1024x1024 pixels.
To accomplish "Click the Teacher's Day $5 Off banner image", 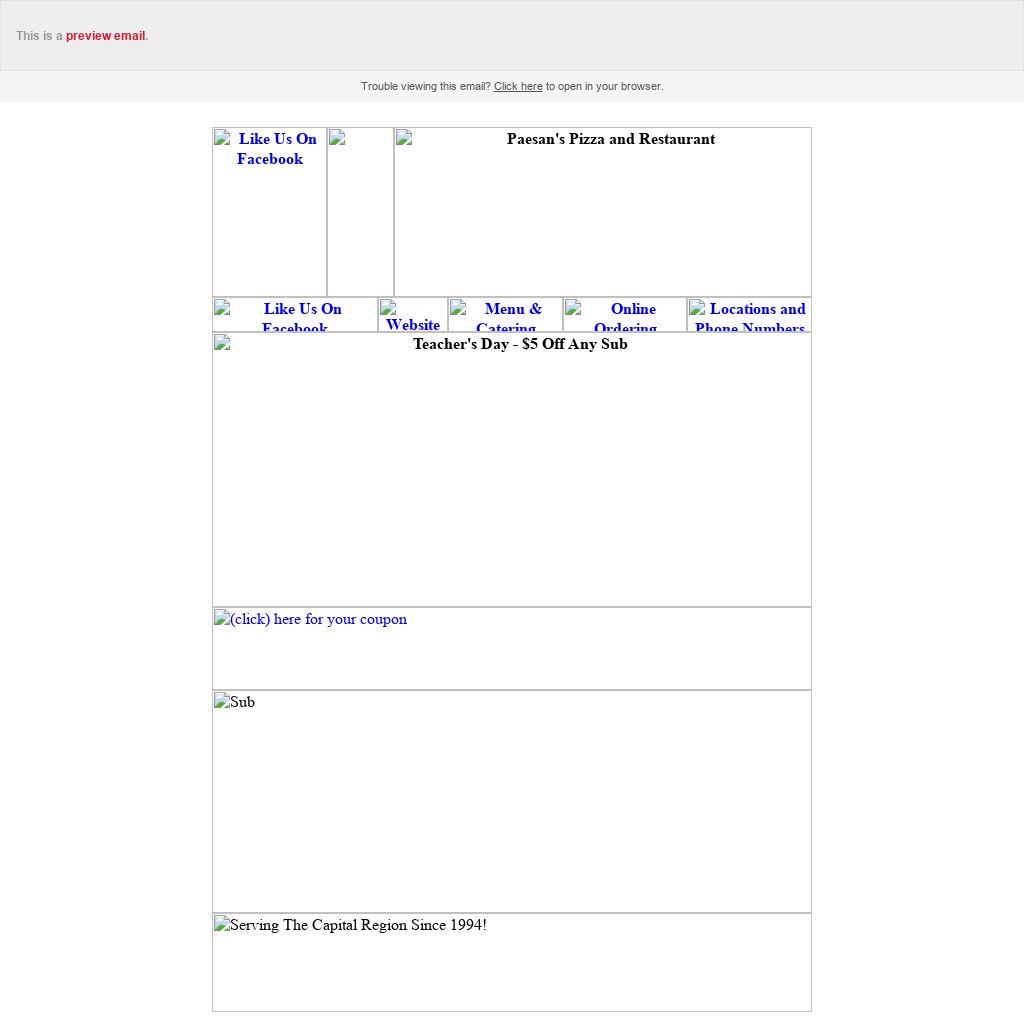I will pos(520,345).
